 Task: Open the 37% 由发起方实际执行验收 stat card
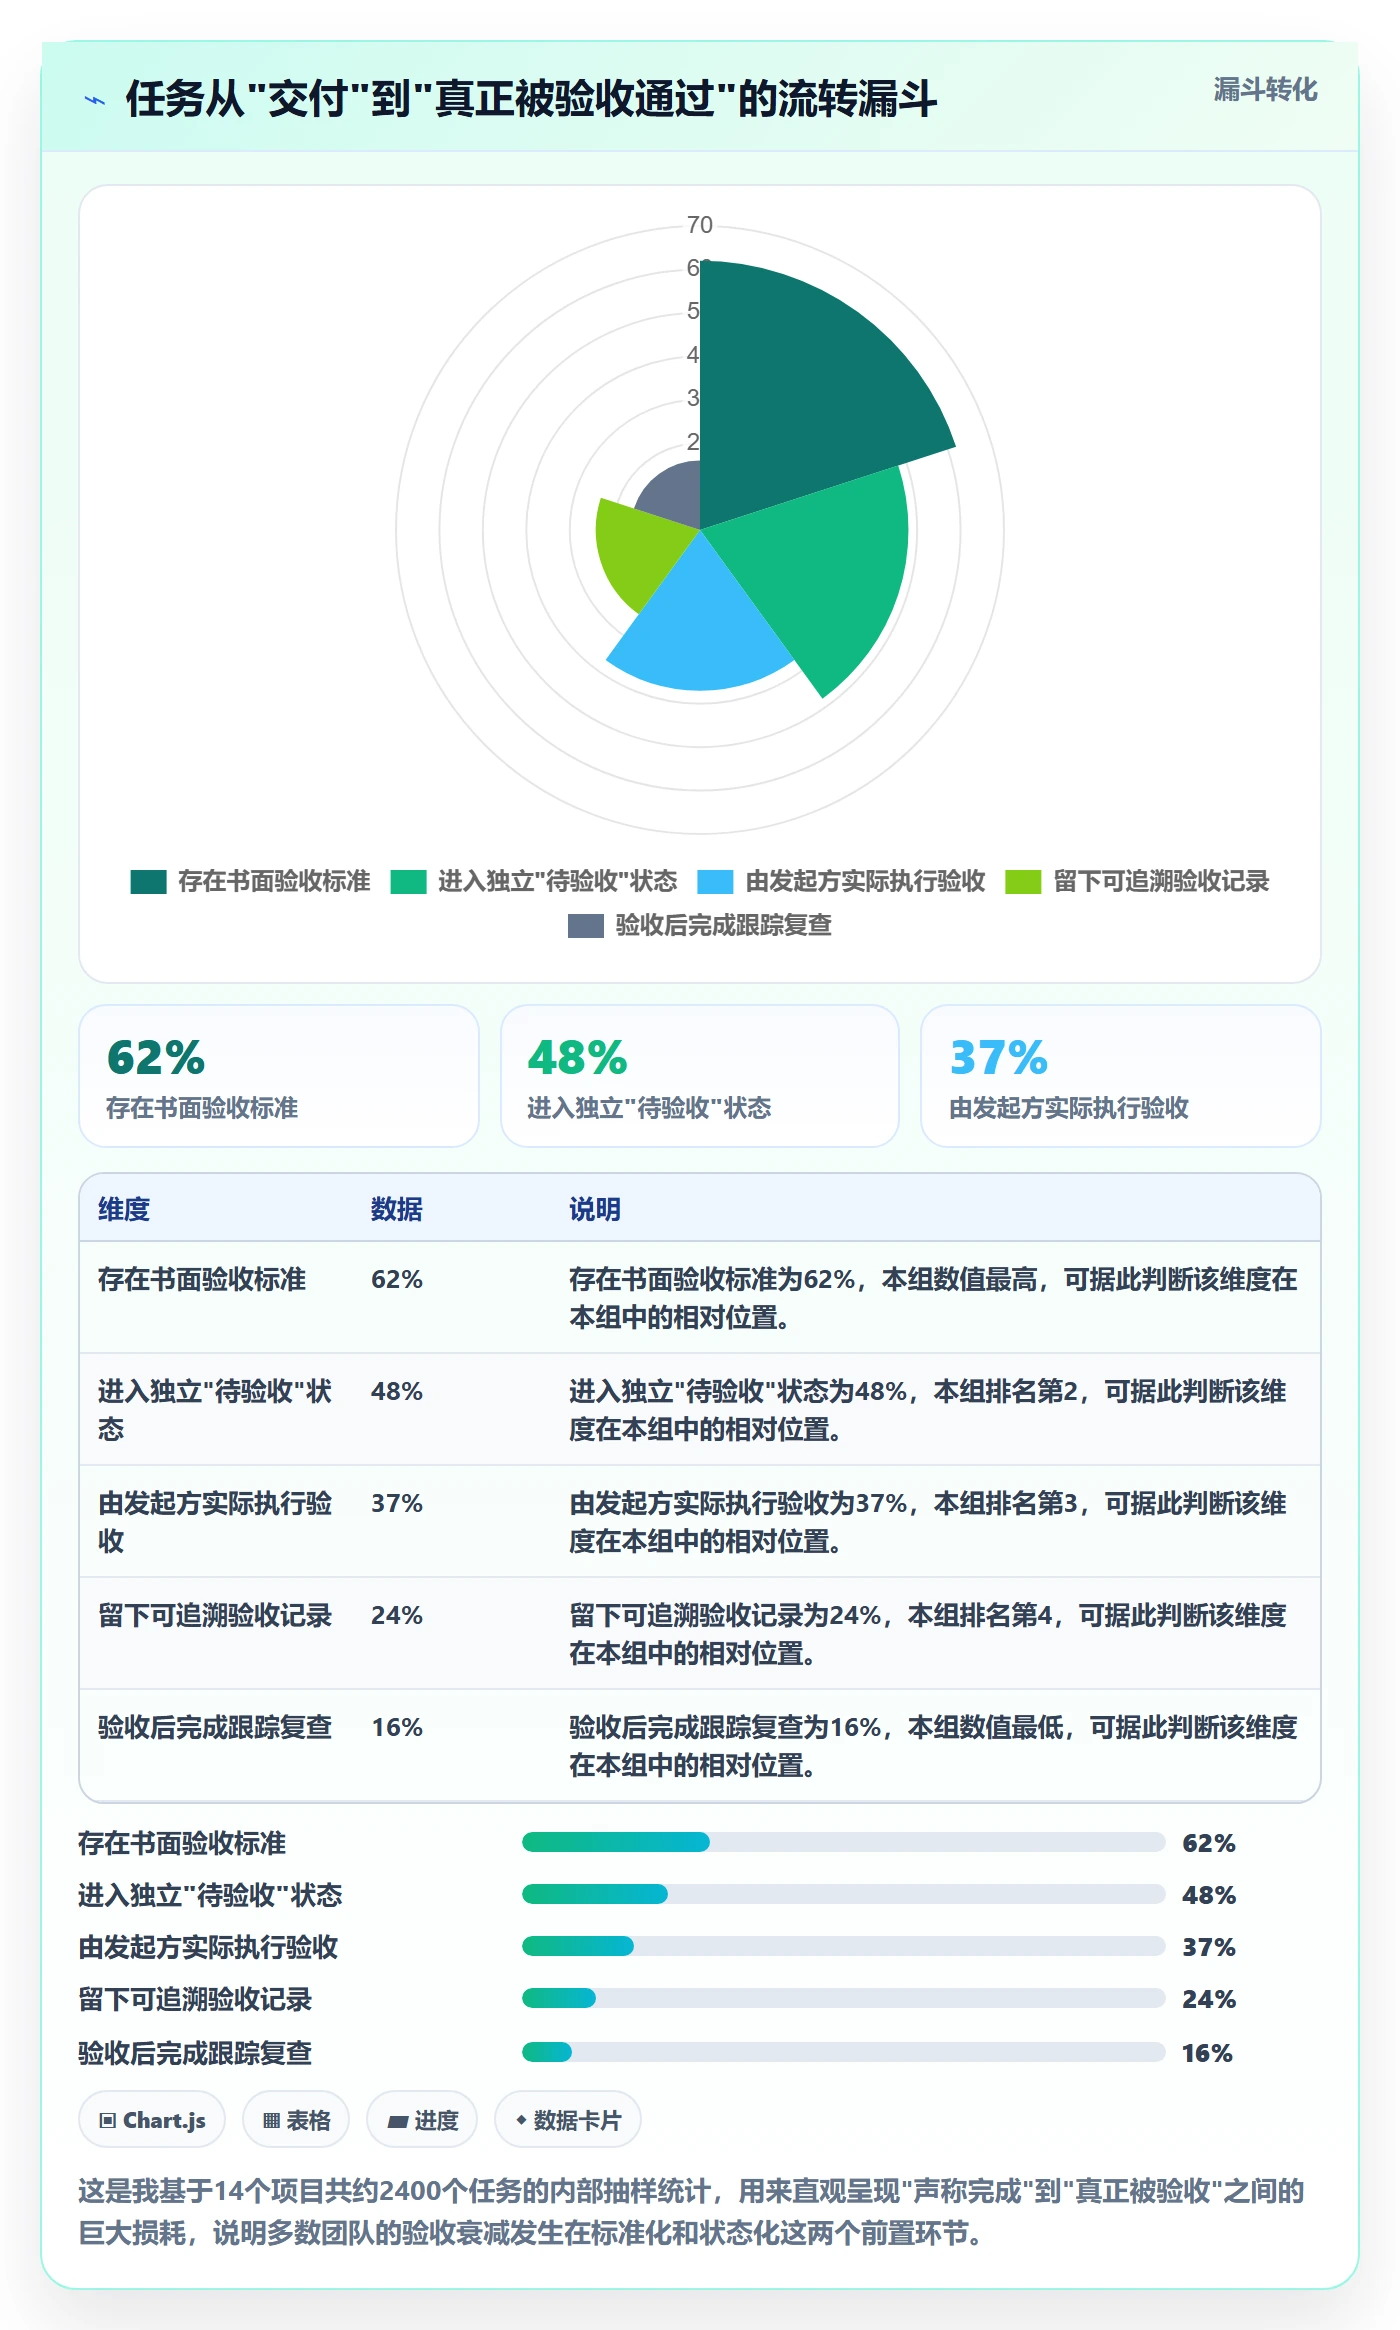tap(1120, 1076)
